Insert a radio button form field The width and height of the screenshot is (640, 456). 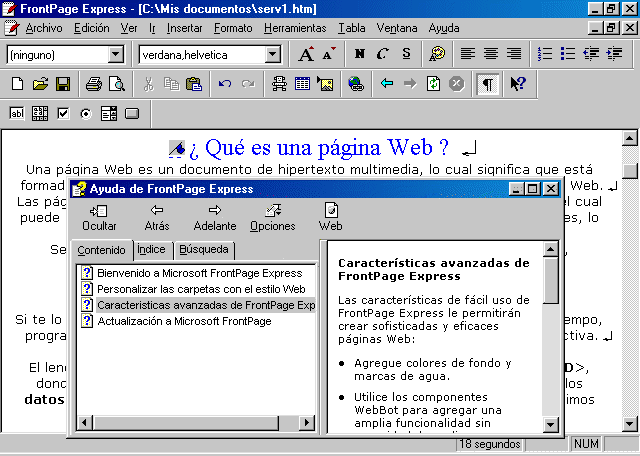click(86, 113)
